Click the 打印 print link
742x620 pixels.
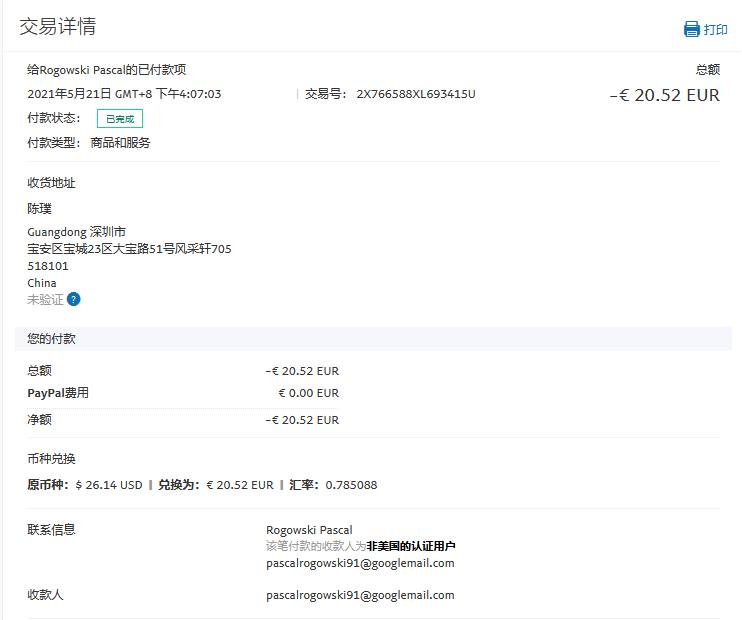[x=716, y=29]
